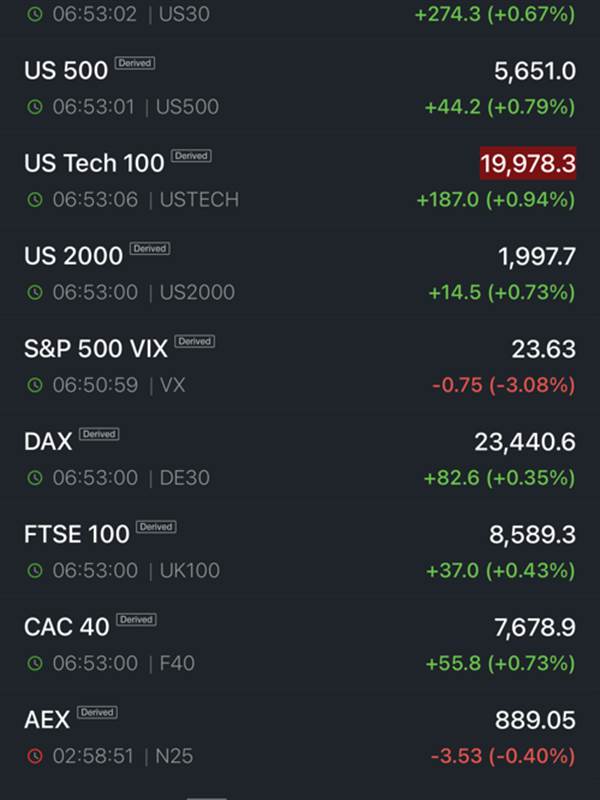Click the clock icon in the DE30 row
Image resolution: width=600 pixels, height=800 pixels.
tap(35, 478)
